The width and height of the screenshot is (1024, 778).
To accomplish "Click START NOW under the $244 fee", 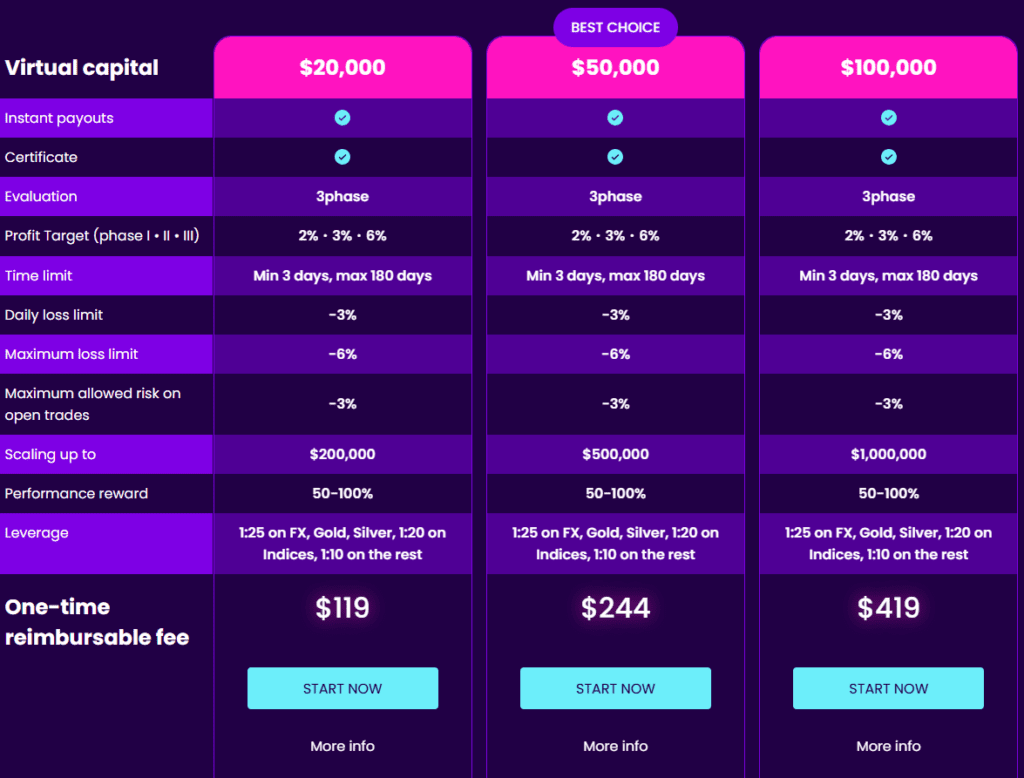I will tap(615, 688).
